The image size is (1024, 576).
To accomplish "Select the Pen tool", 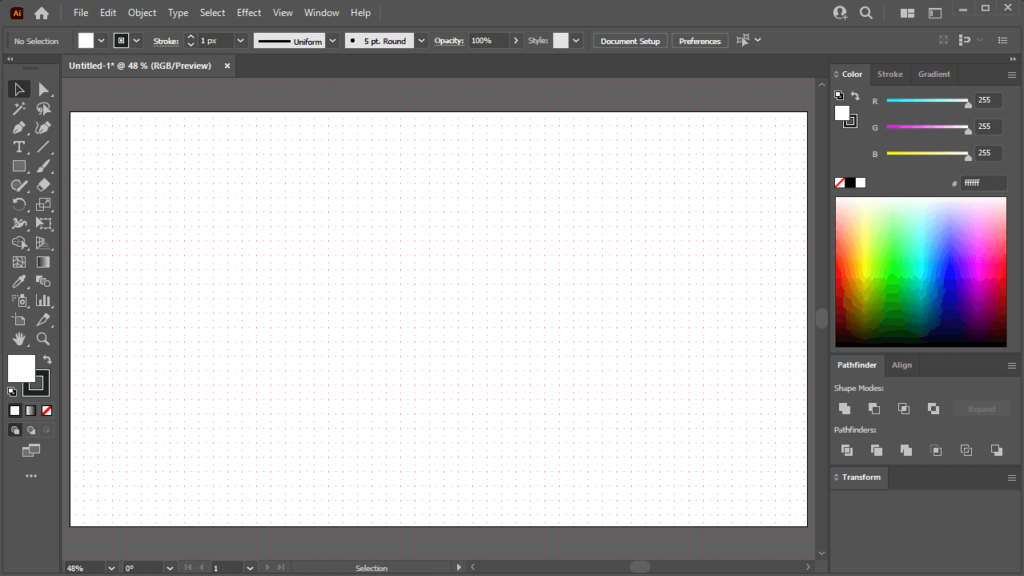I will tap(19, 127).
